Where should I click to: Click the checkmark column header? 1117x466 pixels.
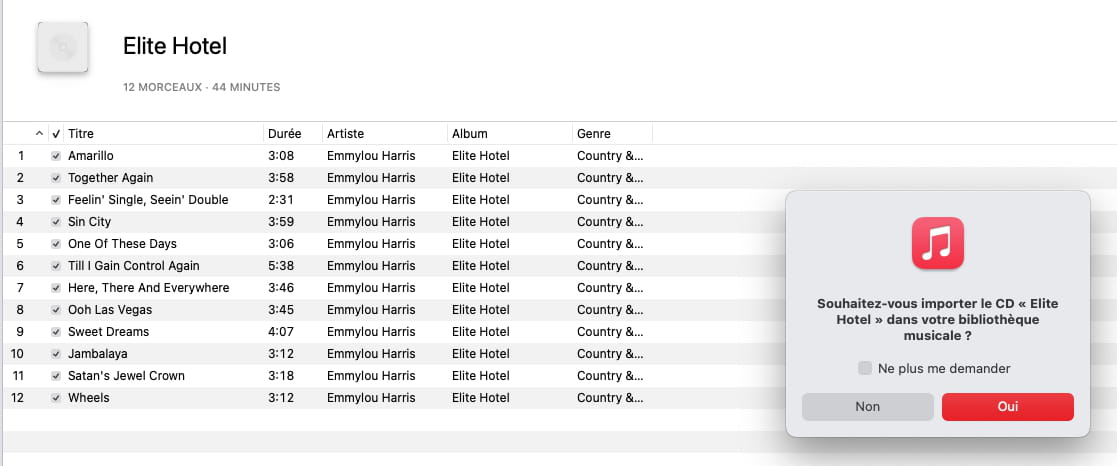click(56, 133)
